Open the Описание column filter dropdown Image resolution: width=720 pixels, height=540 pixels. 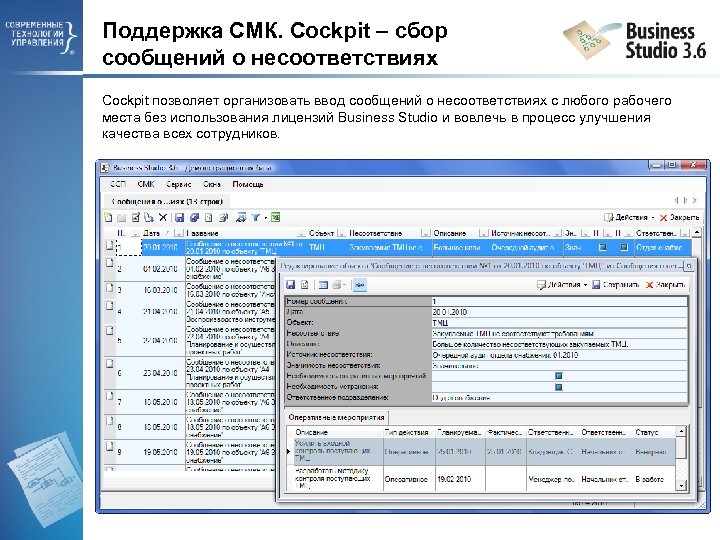coord(483,233)
